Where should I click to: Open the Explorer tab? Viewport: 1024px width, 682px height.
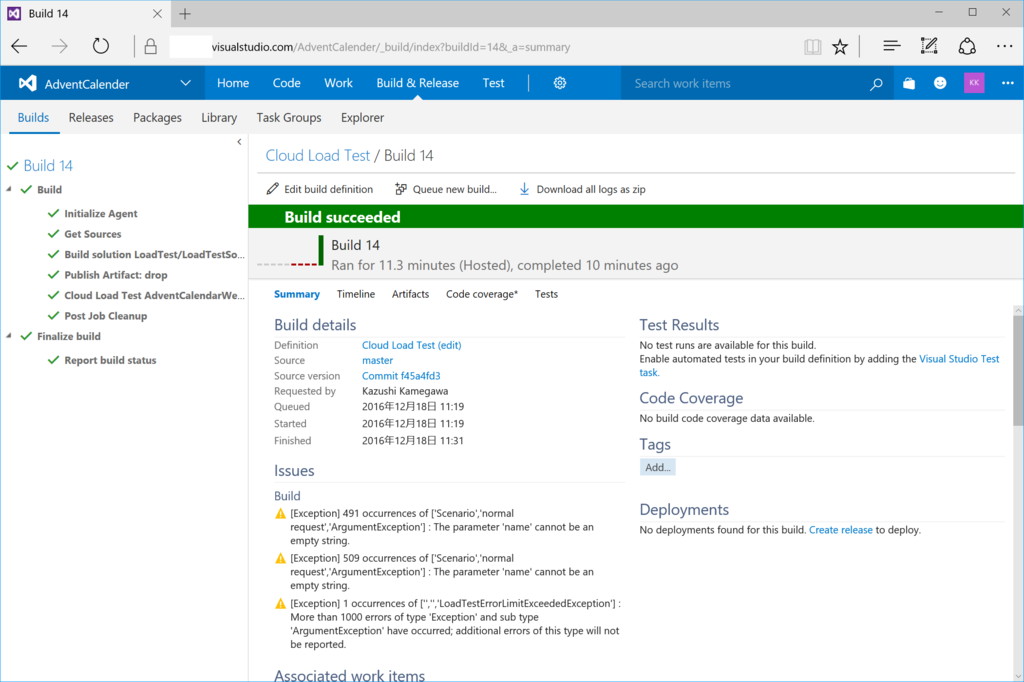click(x=362, y=118)
